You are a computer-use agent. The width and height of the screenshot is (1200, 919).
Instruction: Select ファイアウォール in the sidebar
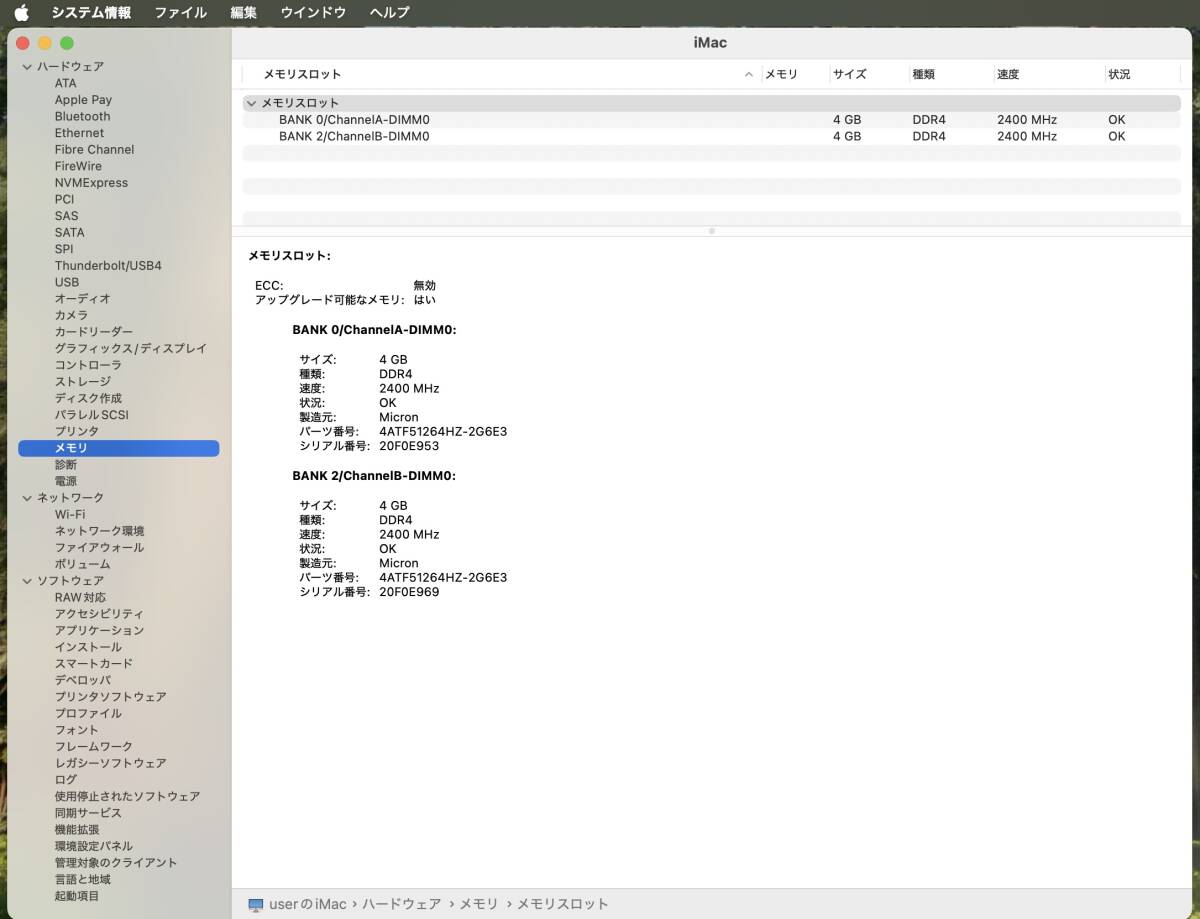pos(99,547)
